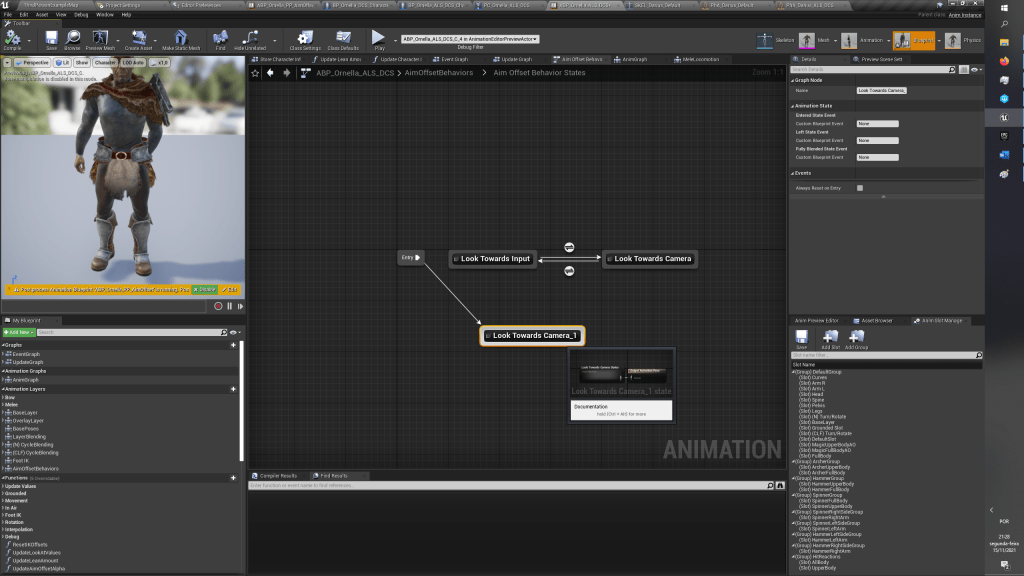Toggle the Always Reset on Entry checkbox

point(860,188)
